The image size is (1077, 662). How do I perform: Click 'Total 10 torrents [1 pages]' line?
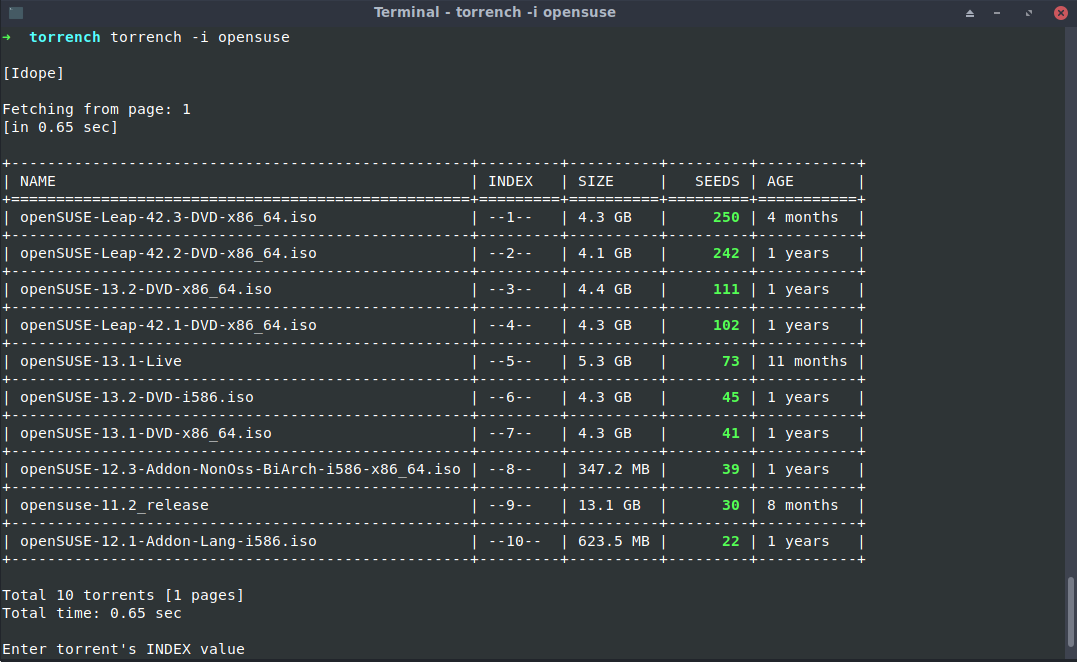pos(123,595)
